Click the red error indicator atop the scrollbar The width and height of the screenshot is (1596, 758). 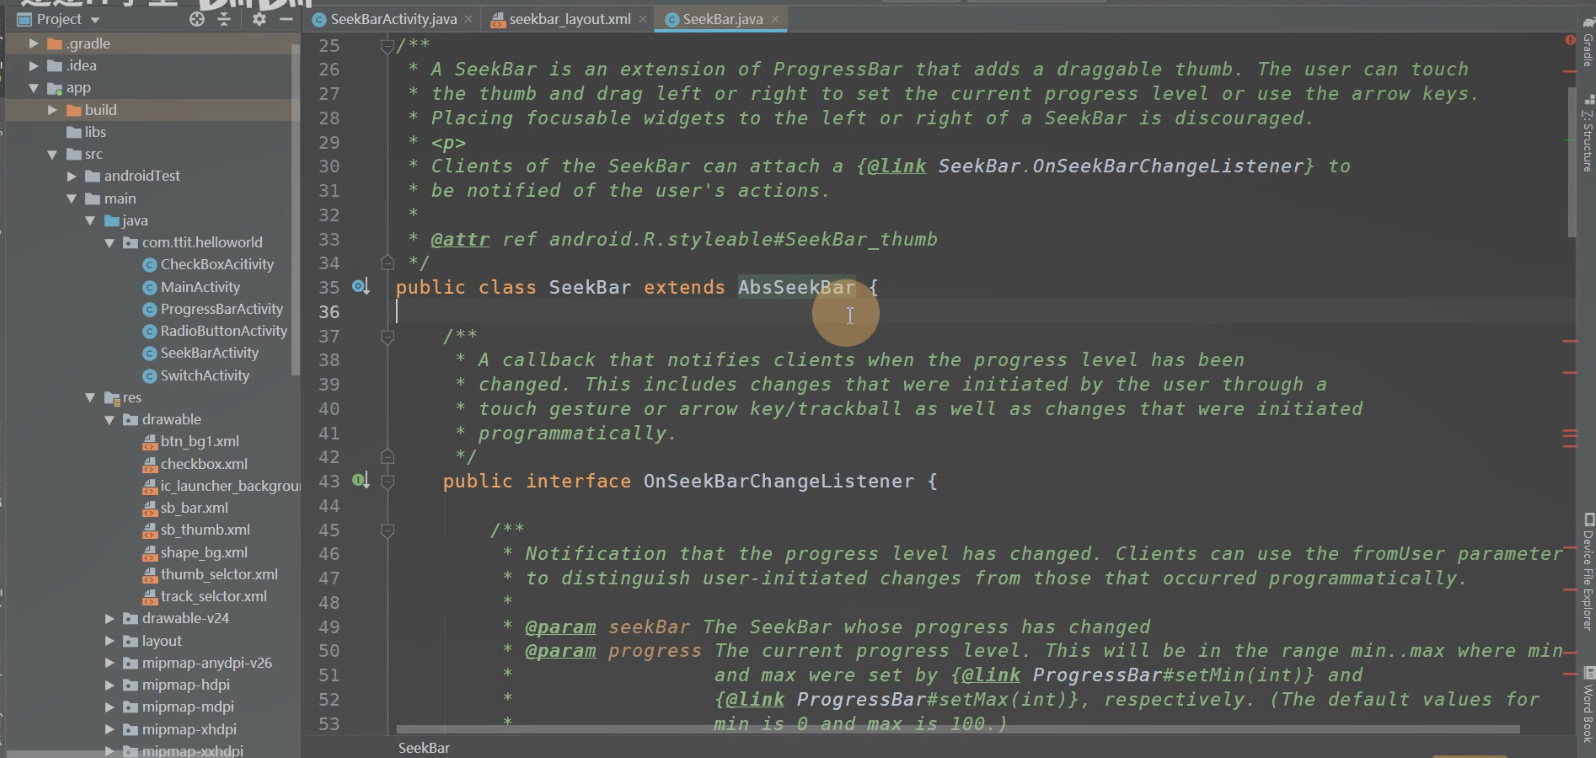1569,40
